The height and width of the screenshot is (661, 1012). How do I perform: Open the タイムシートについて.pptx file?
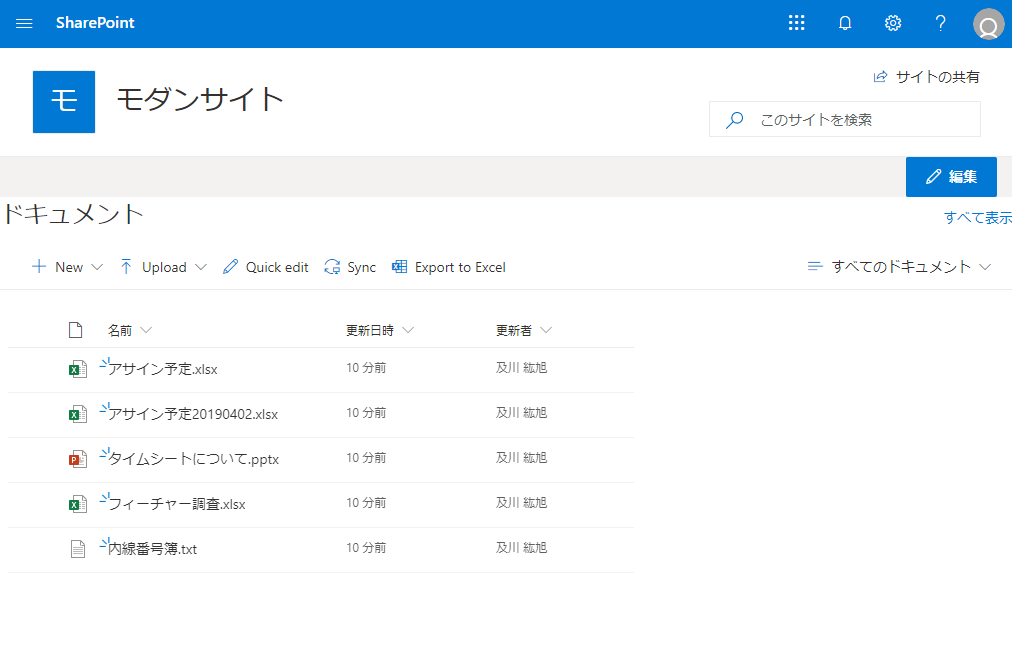point(194,459)
